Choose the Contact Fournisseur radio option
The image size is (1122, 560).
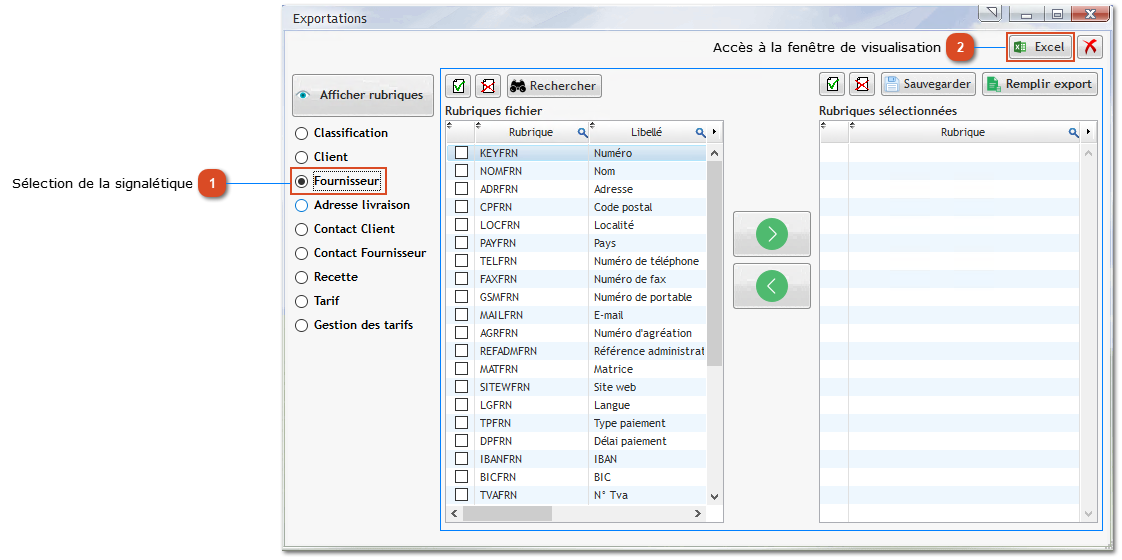[301, 253]
